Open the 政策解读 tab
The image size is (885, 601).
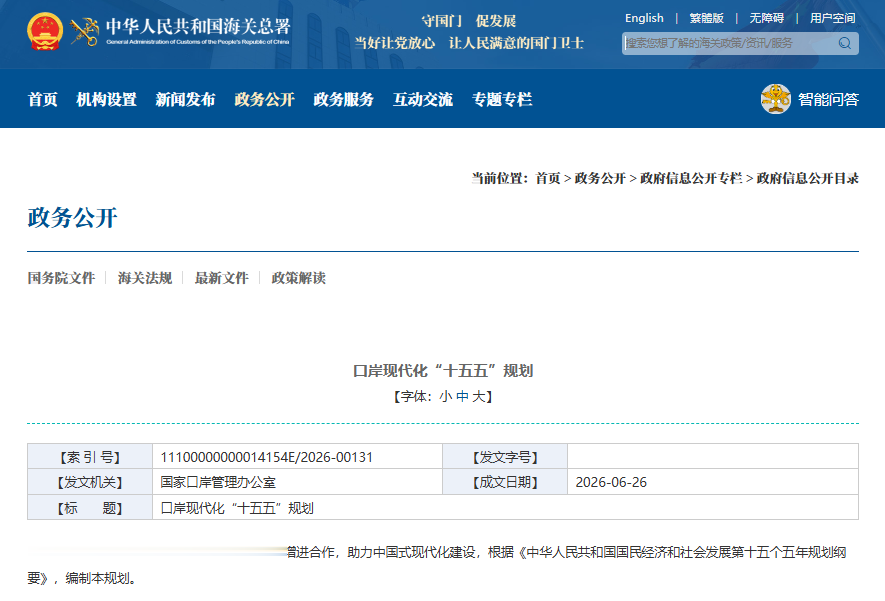[x=299, y=278]
